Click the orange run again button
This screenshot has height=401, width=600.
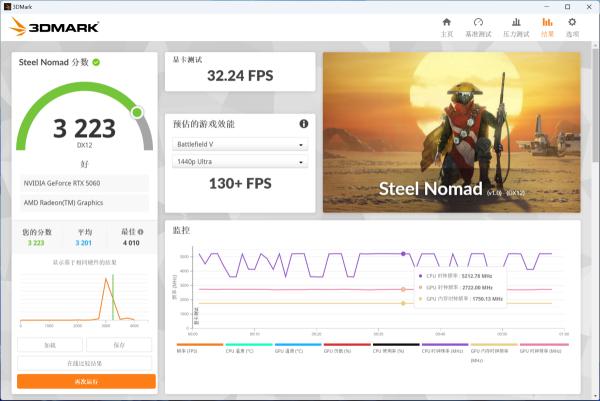pos(86,381)
